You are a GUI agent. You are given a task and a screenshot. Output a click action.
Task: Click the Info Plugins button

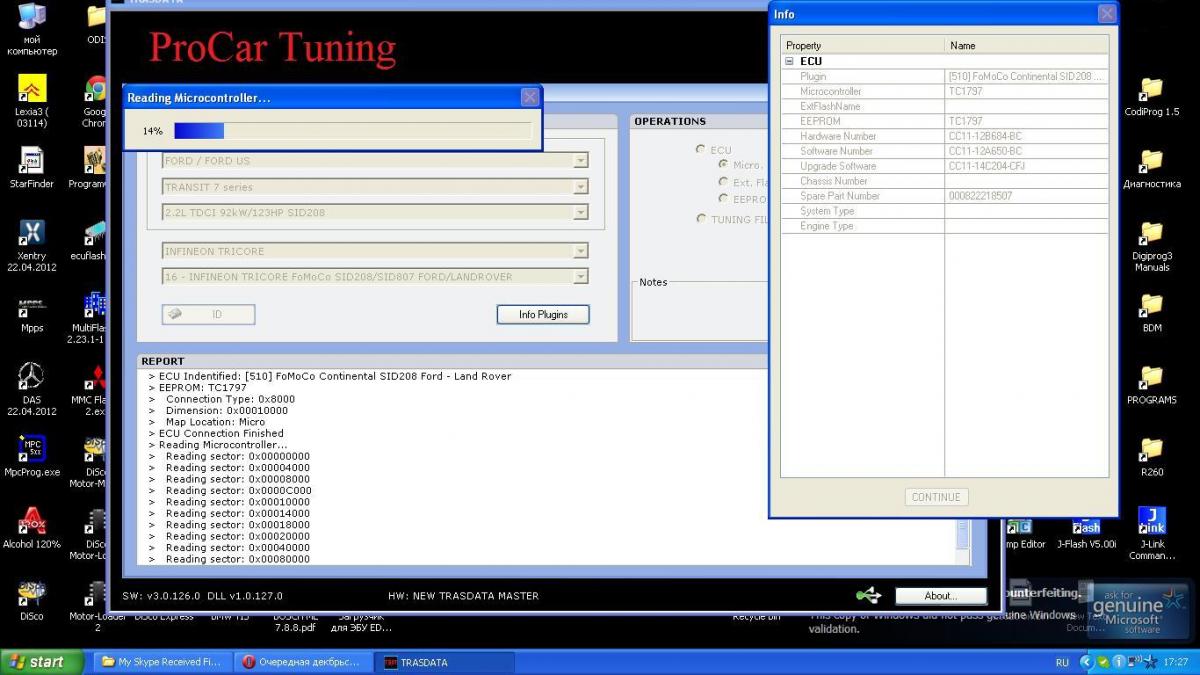coord(543,314)
